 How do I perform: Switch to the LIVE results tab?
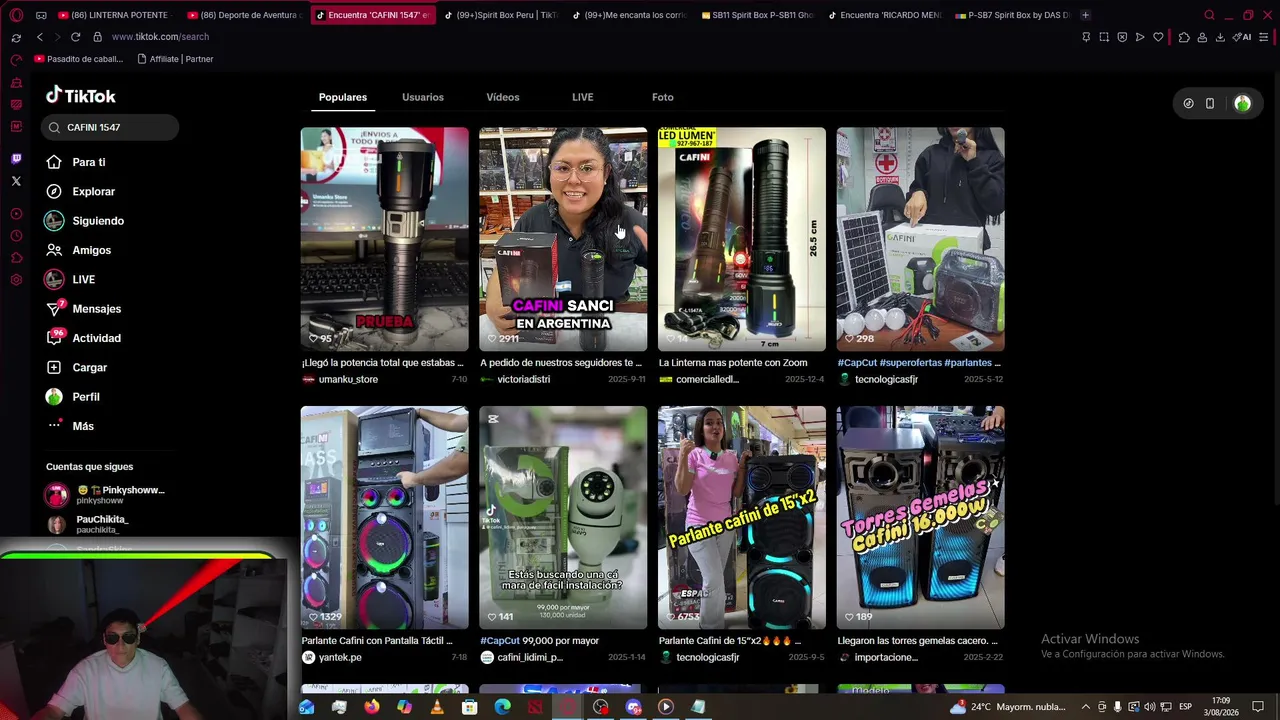pyautogui.click(x=583, y=97)
